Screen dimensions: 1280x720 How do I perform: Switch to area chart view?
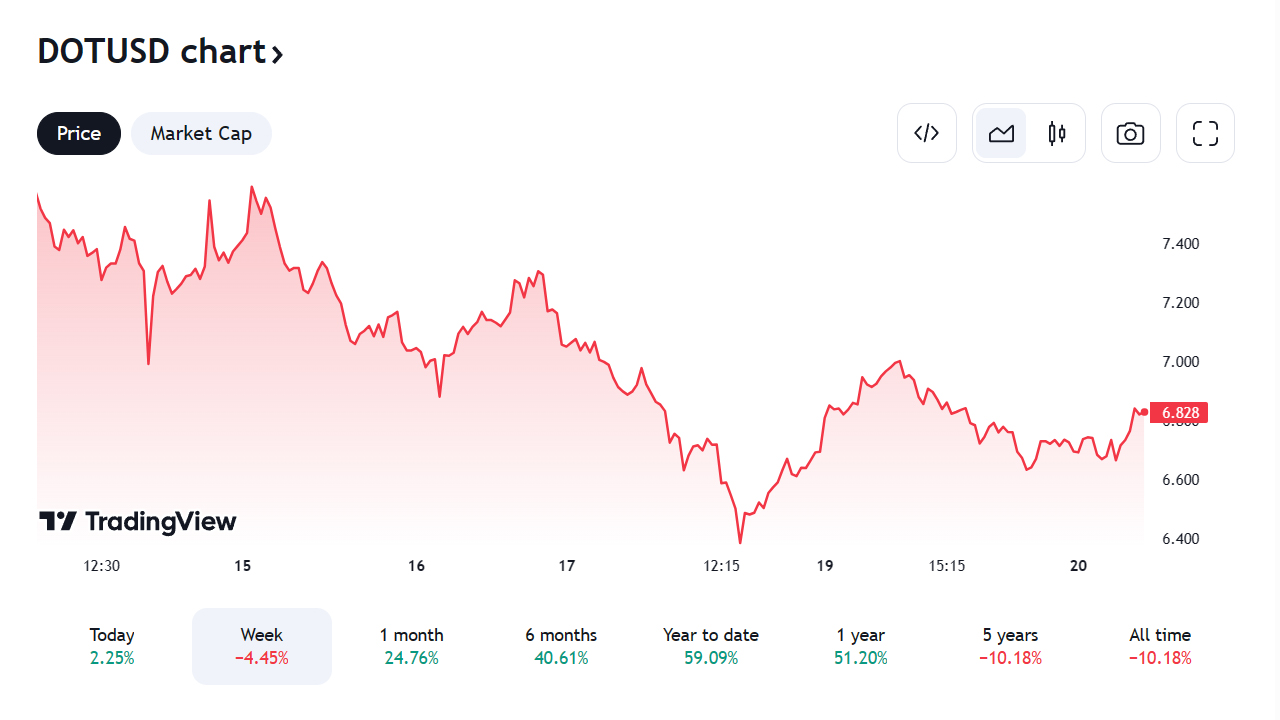point(1001,133)
